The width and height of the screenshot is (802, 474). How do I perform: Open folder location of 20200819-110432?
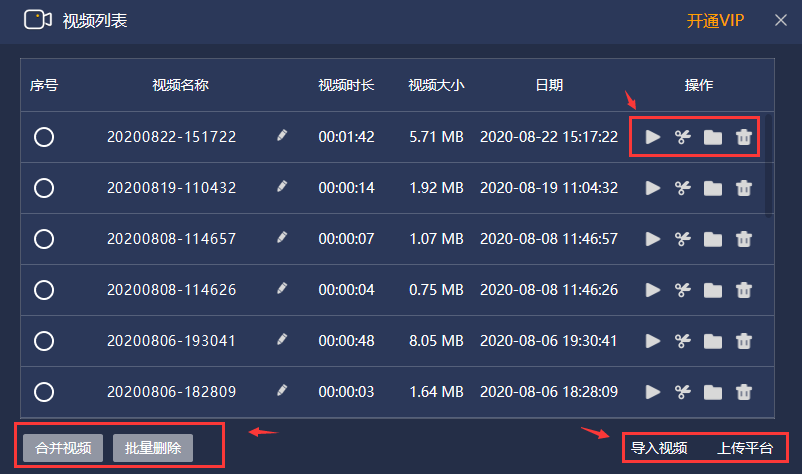712,188
